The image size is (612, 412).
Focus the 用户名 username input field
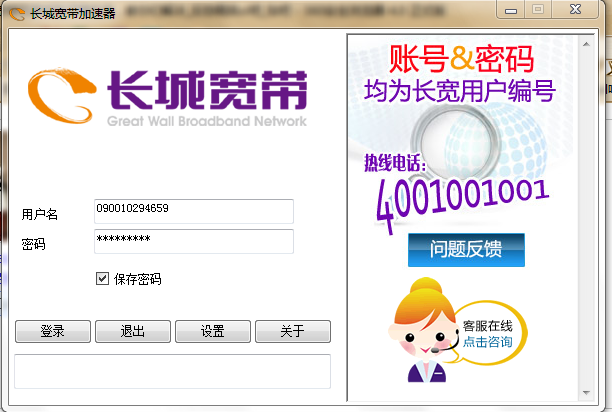[194, 211]
